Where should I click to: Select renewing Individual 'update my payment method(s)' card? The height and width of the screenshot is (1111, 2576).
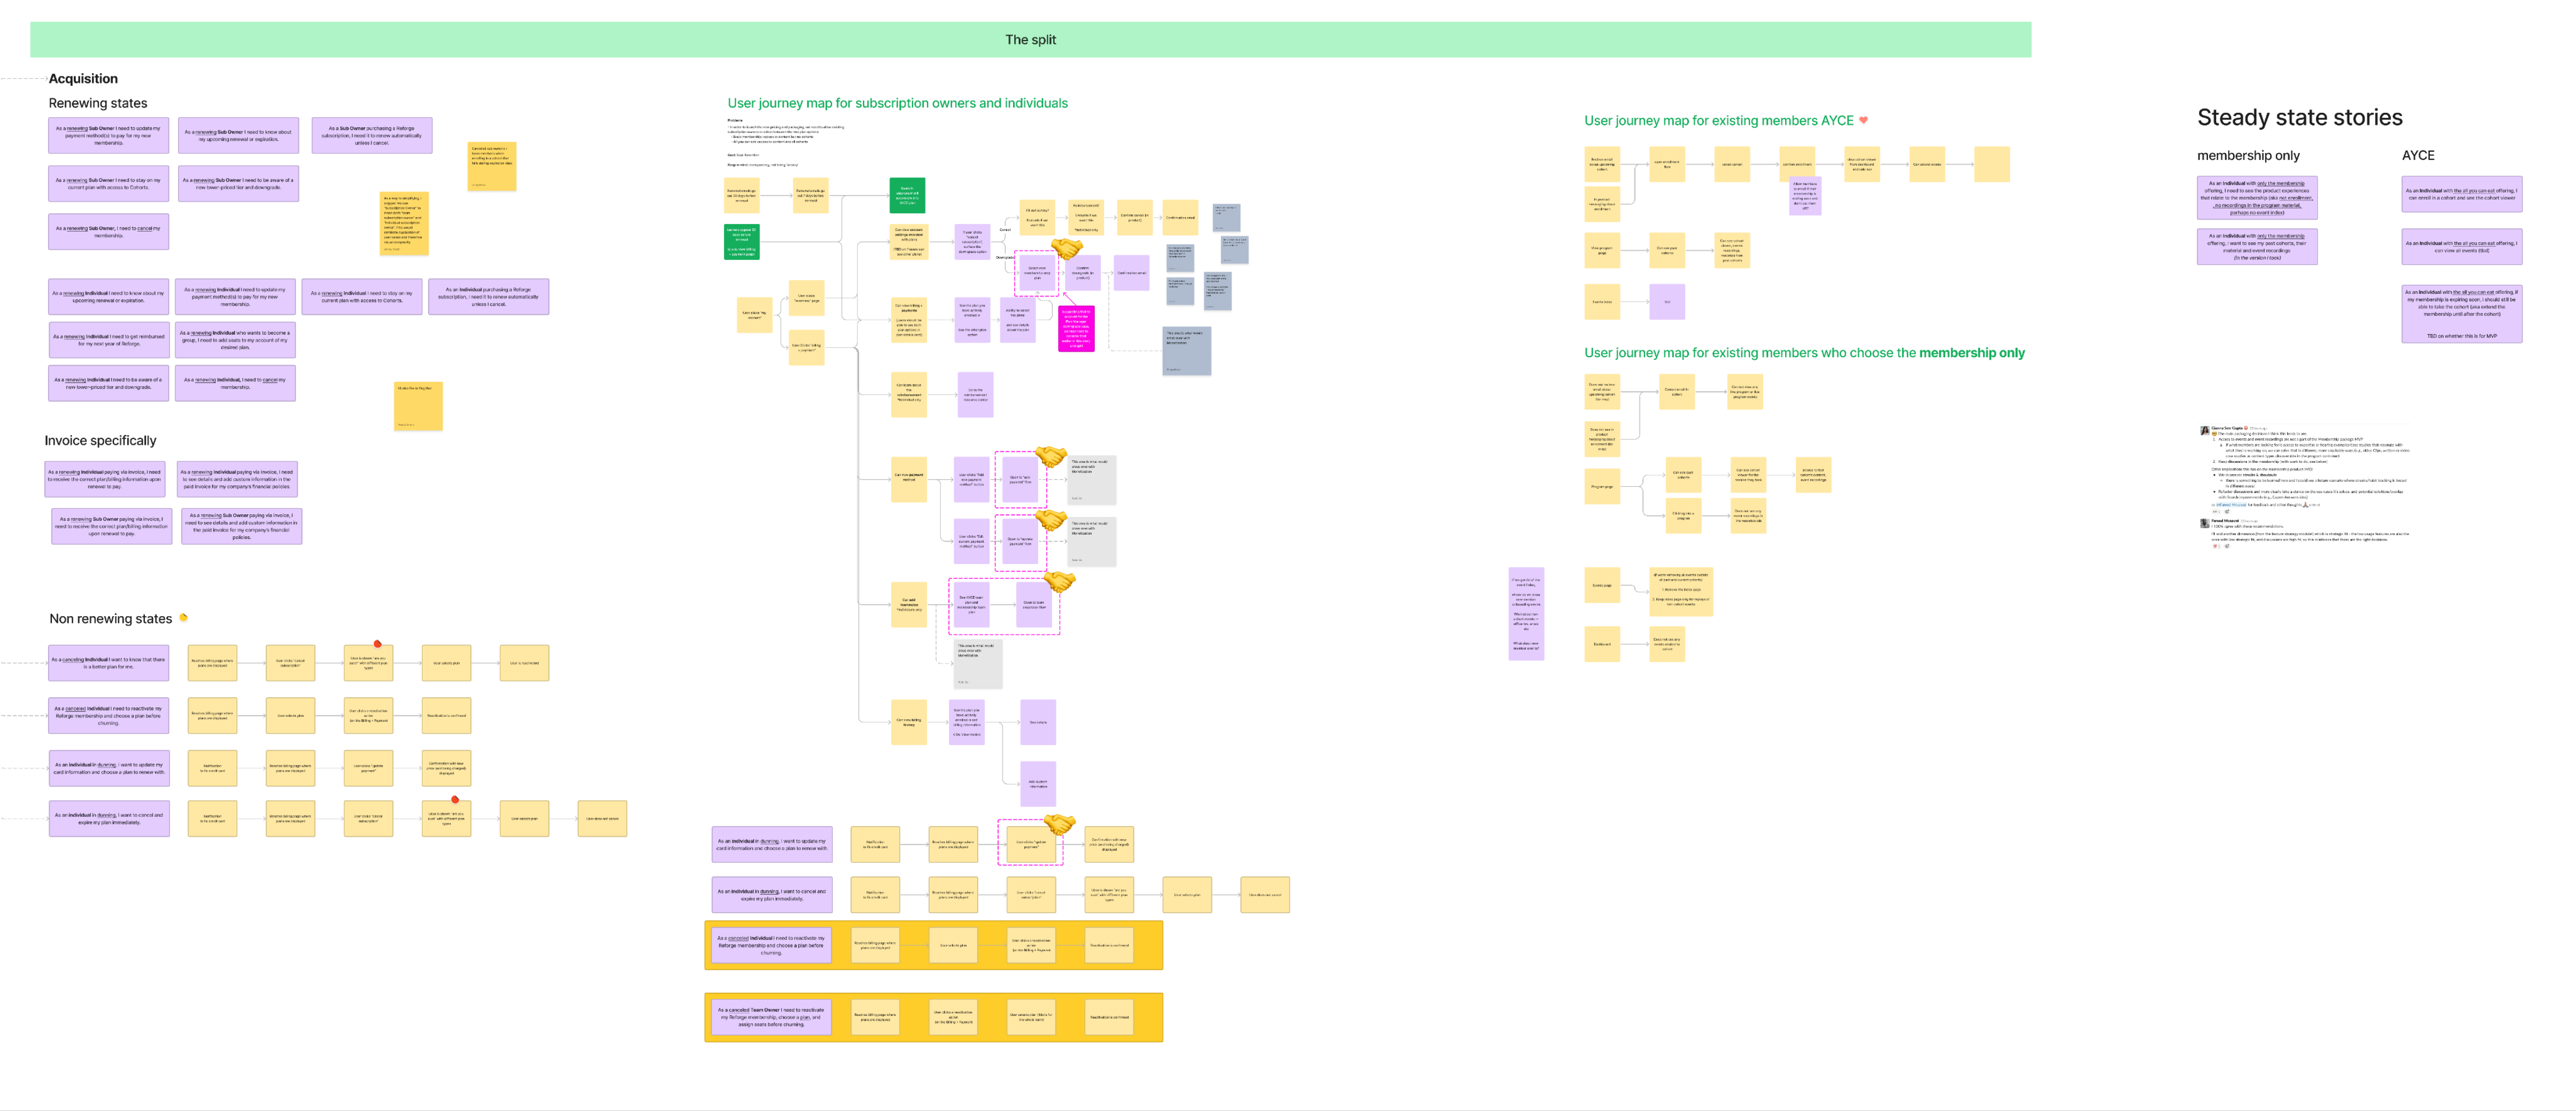[235, 297]
